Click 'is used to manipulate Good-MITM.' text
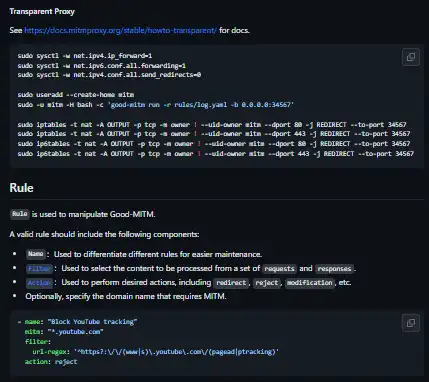This screenshot has width=429, height=382. pos(94,214)
